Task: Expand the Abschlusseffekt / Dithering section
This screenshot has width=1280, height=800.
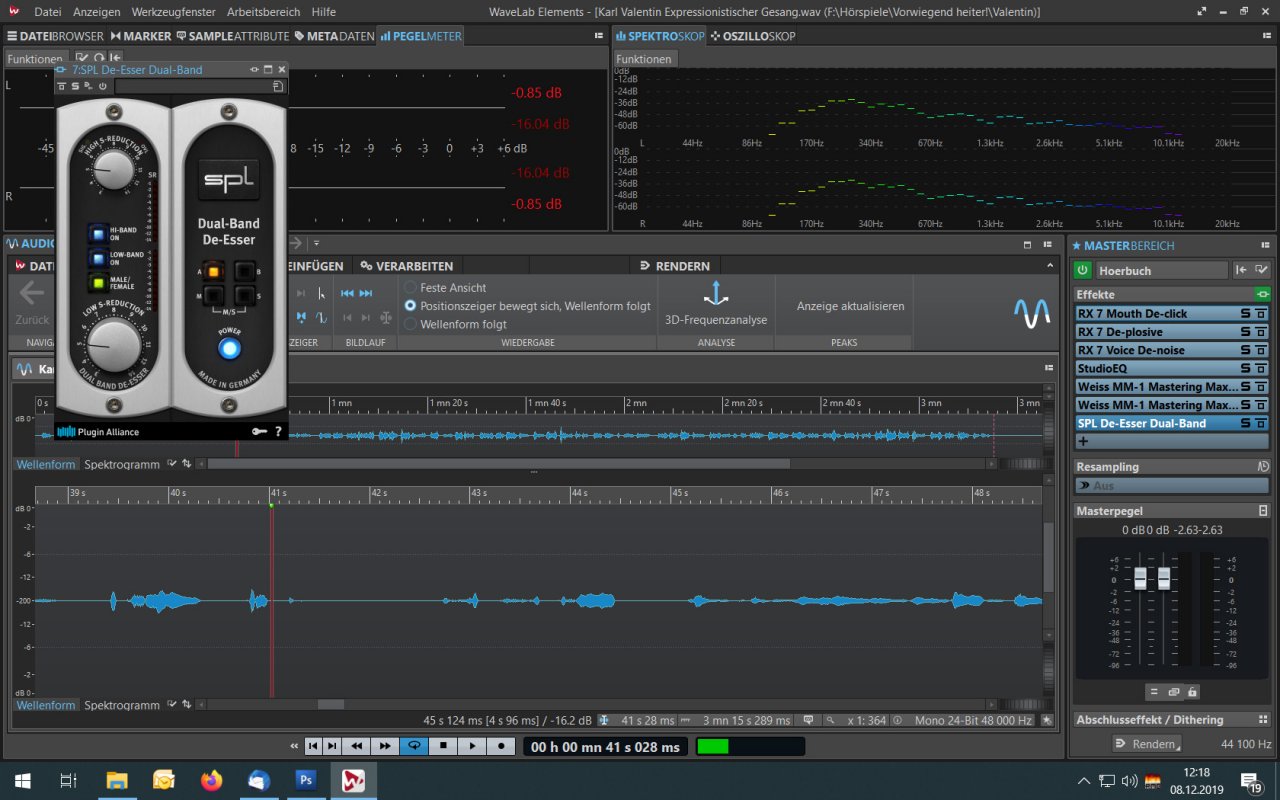Action: (1262, 720)
